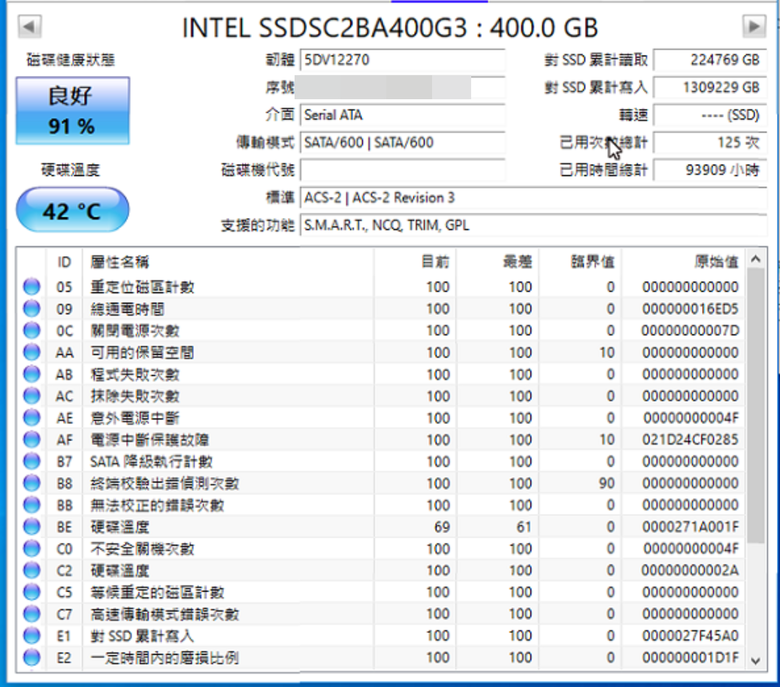Image resolution: width=780 pixels, height=687 pixels.
Task: Click threshold value 90 in row B8
Action: [x=607, y=484]
